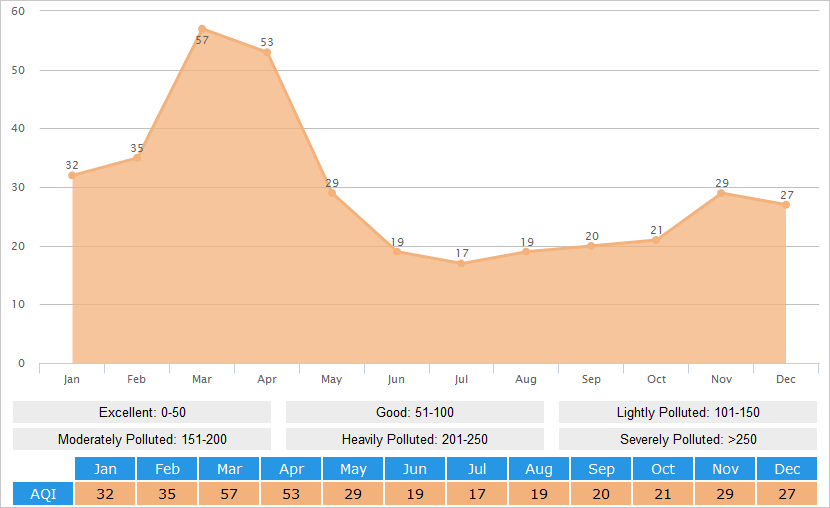Select the 'Excellent: 0-50' legend box
Screen dimensions: 830x508
click(x=142, y=412)
